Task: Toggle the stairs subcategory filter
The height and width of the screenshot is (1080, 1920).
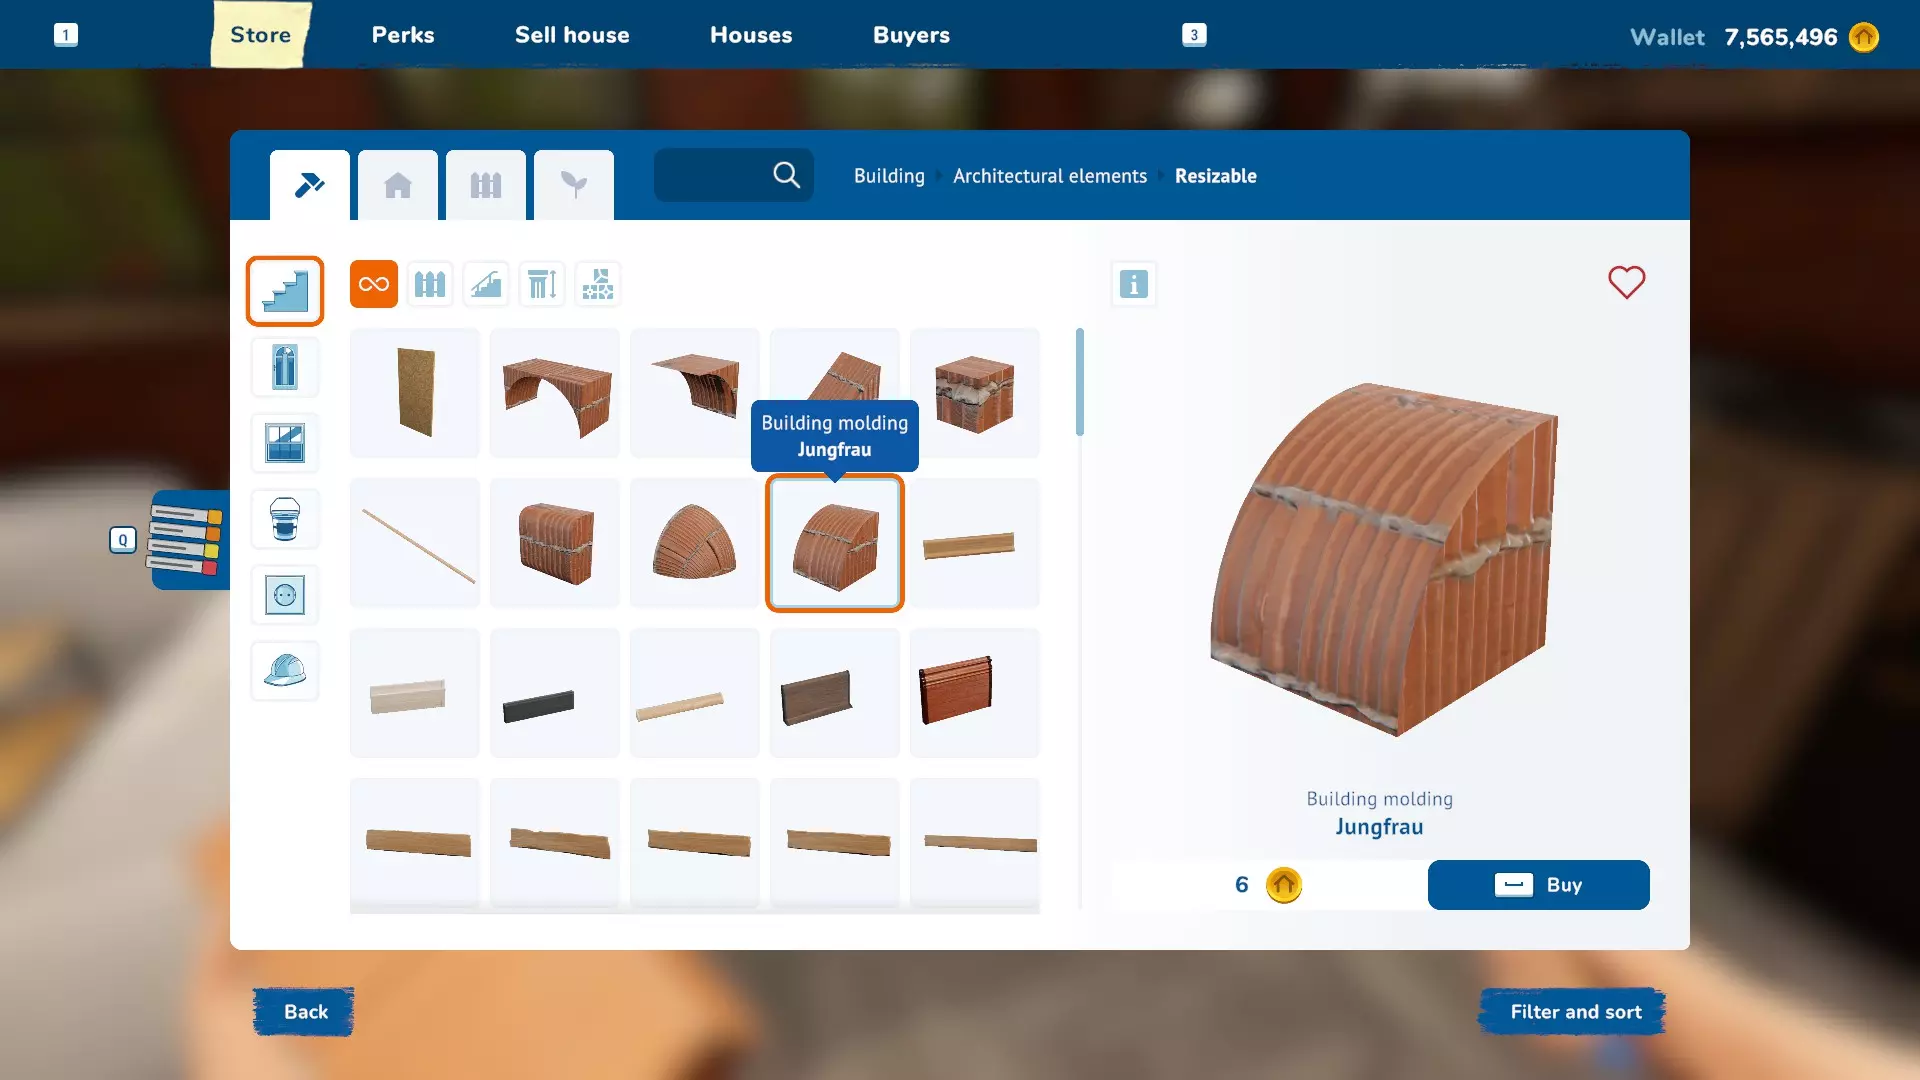Action: click(x=486, y=284)
